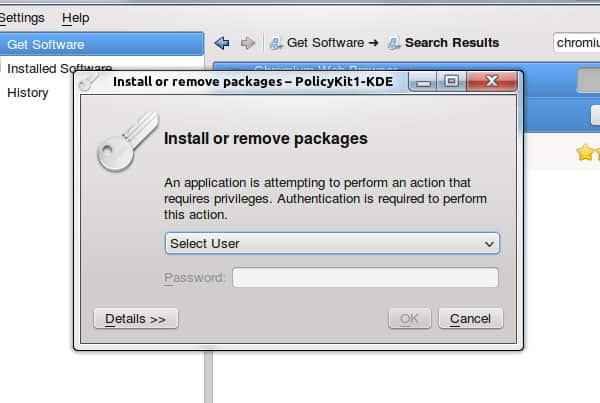600x403 pixels.
Task: Maximize the PolicyKit1-KDE dialog
Action: (x=452, y=81)
